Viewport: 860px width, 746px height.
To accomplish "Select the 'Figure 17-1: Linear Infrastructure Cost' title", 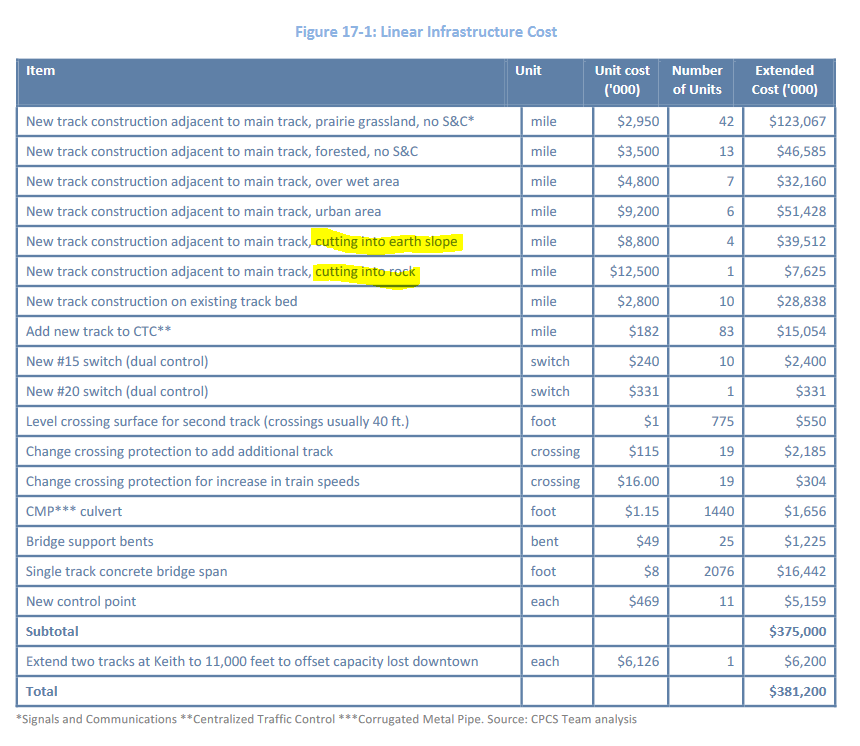I will tap(426, 32).
